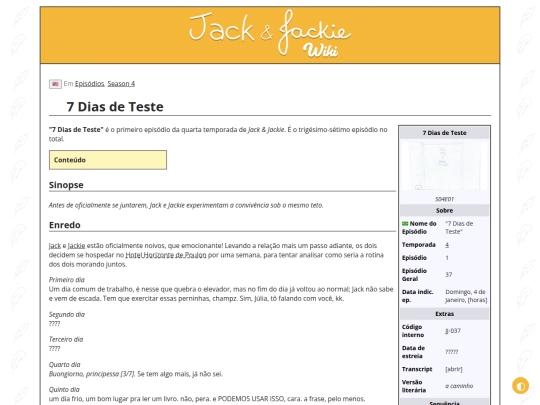Open the Season 4 category link
Viewport: 540px width, 405px height.
pos(121,84)
